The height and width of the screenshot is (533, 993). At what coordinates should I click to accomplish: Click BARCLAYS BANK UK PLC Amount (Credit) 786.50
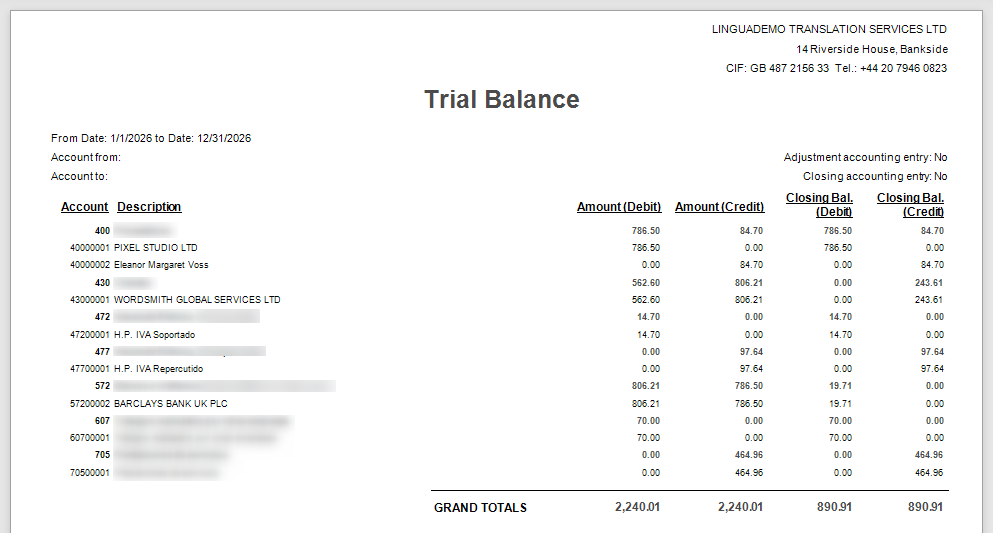[749, 403]
